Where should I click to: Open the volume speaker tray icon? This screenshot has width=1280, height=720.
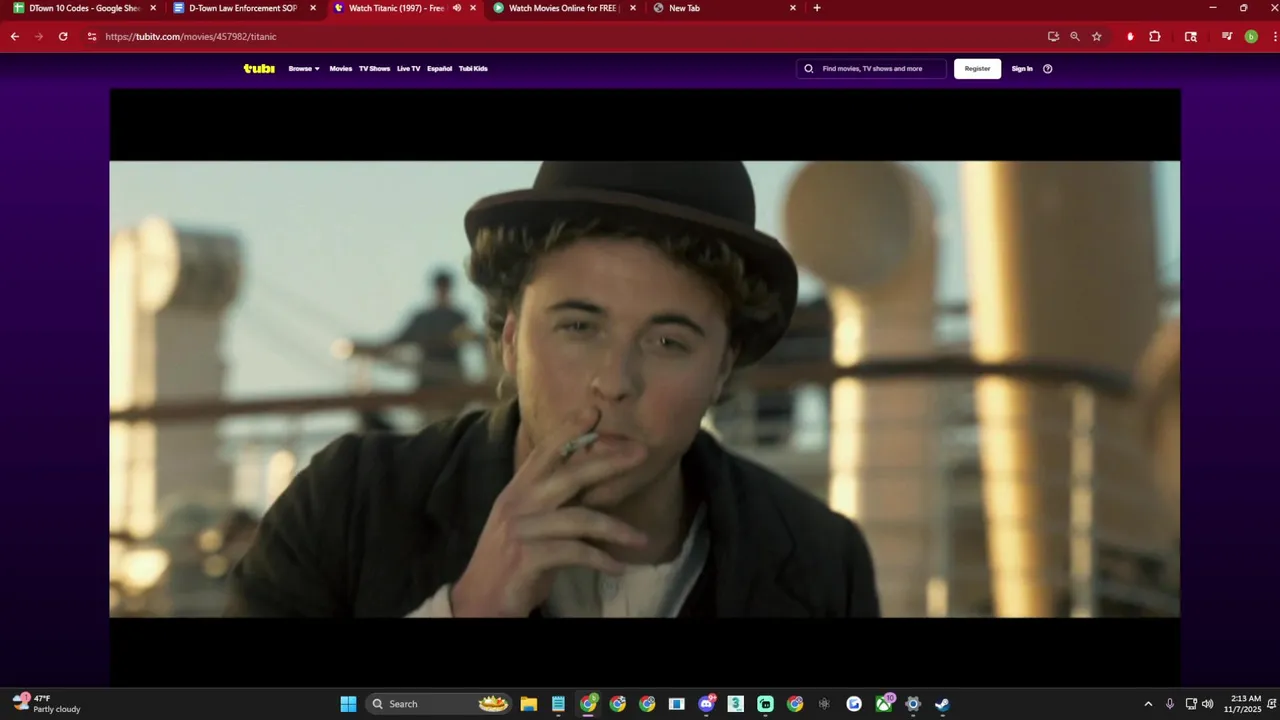click(x=1208, y=704)
